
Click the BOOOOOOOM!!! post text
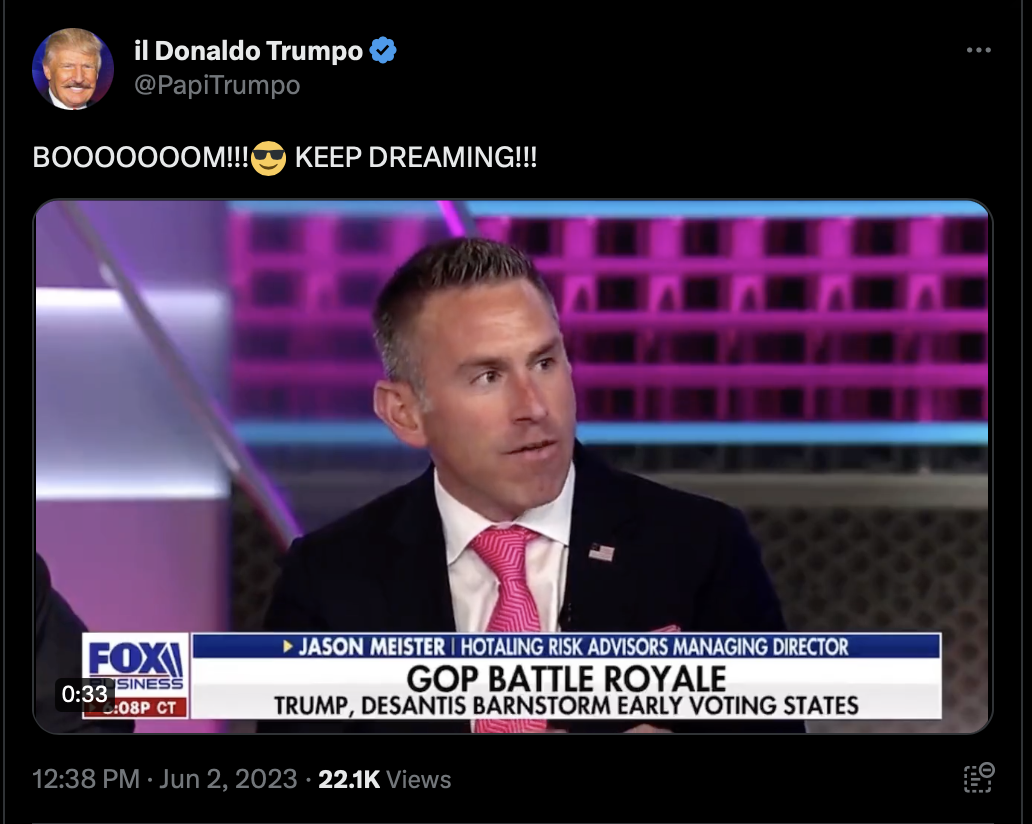click(141, 158)
